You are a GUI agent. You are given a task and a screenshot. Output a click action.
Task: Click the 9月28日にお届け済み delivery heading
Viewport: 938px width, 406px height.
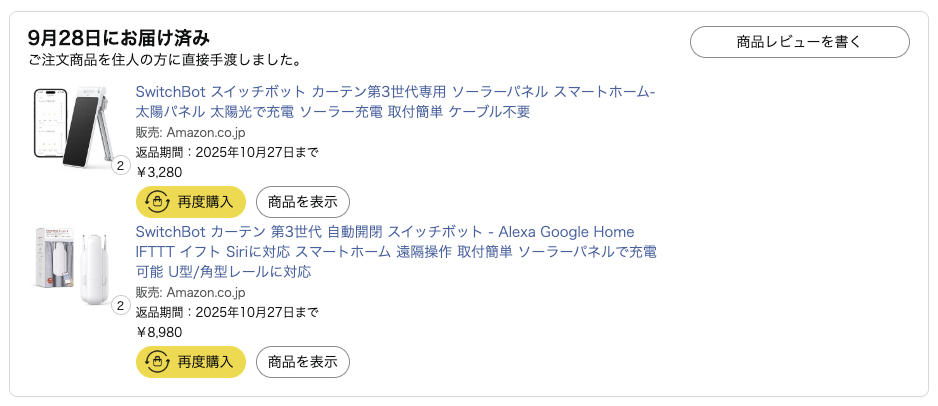click(119, 38)
